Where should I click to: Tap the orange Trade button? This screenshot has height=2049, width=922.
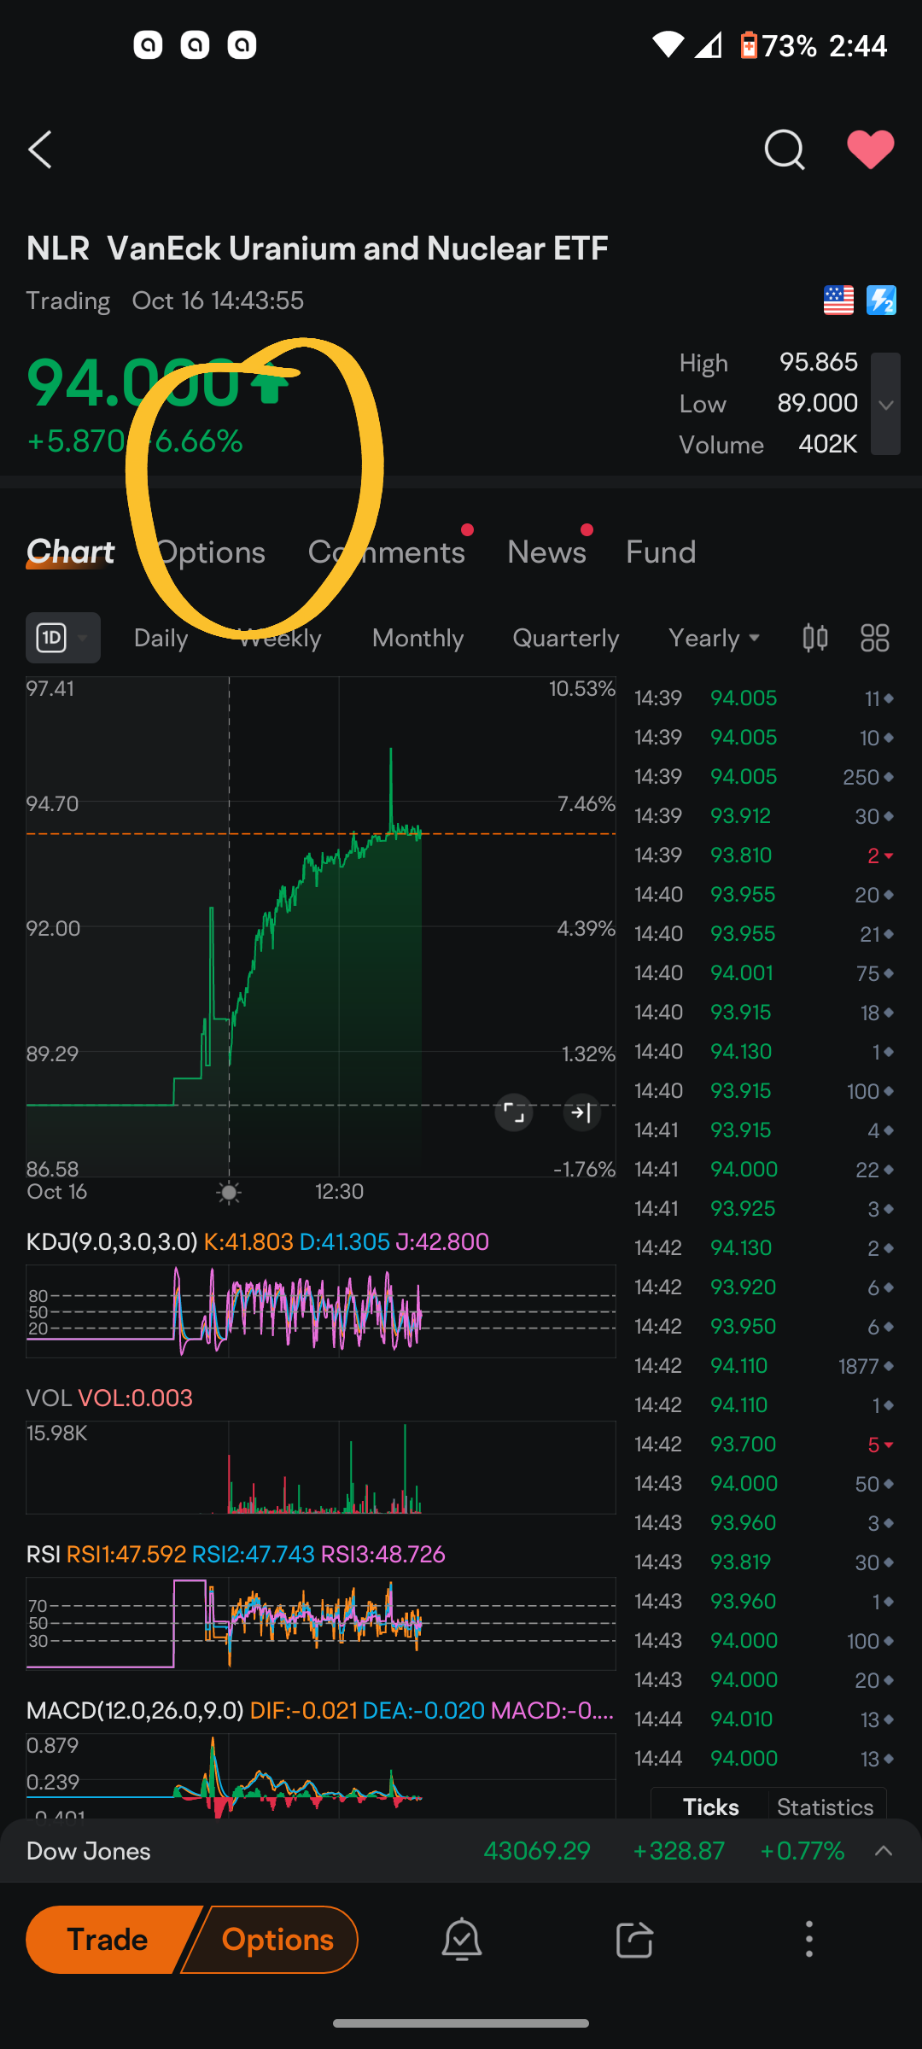108,1940
